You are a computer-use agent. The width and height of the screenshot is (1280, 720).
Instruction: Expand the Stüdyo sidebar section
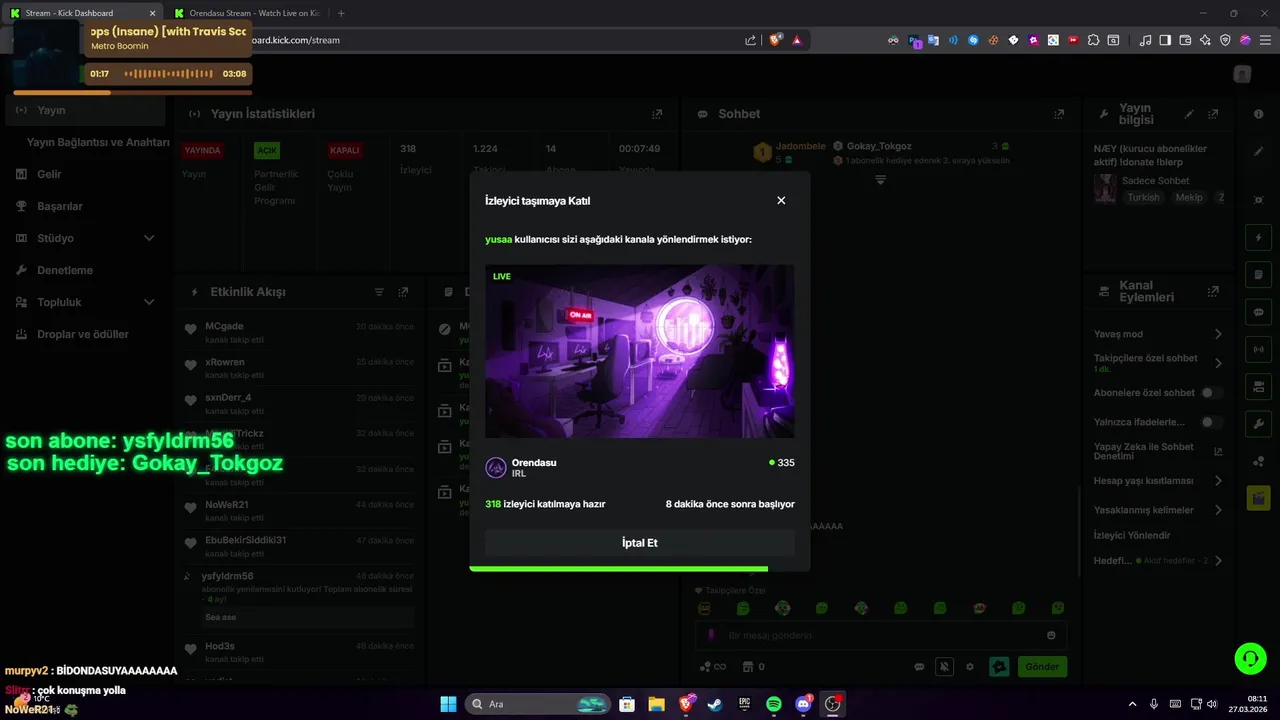[85, 238]
